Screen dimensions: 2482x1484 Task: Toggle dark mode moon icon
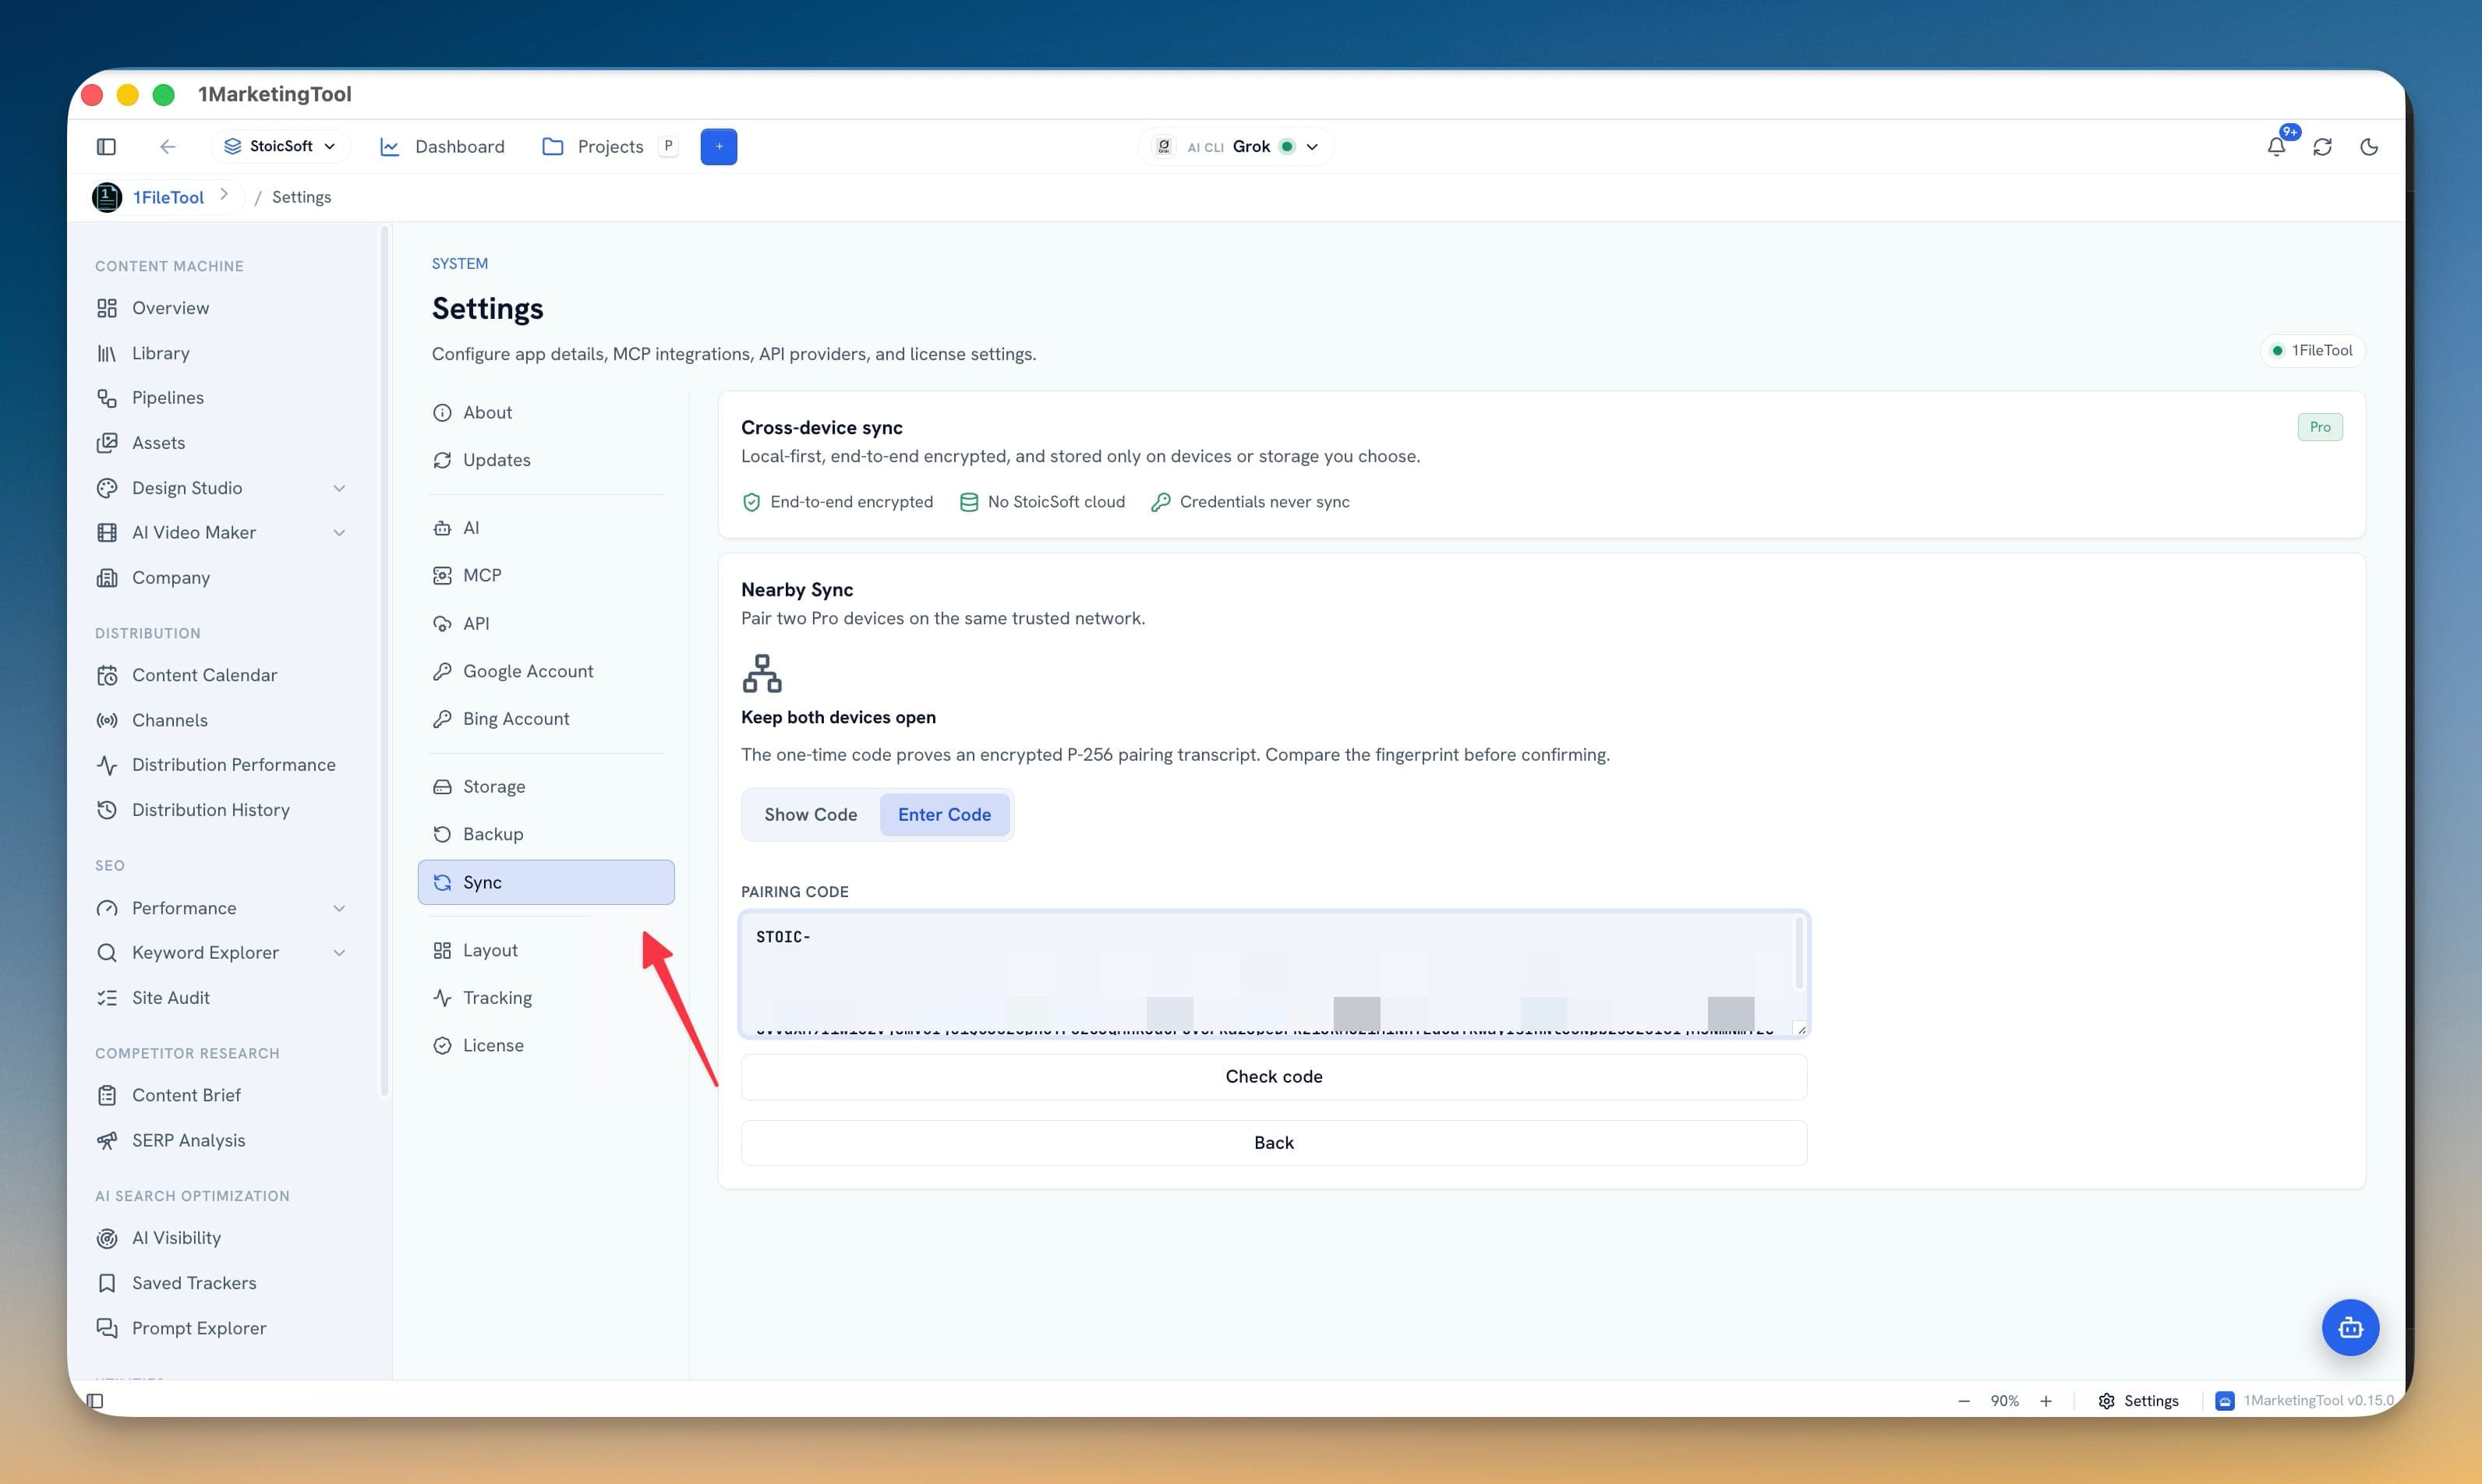[2369, 146]
